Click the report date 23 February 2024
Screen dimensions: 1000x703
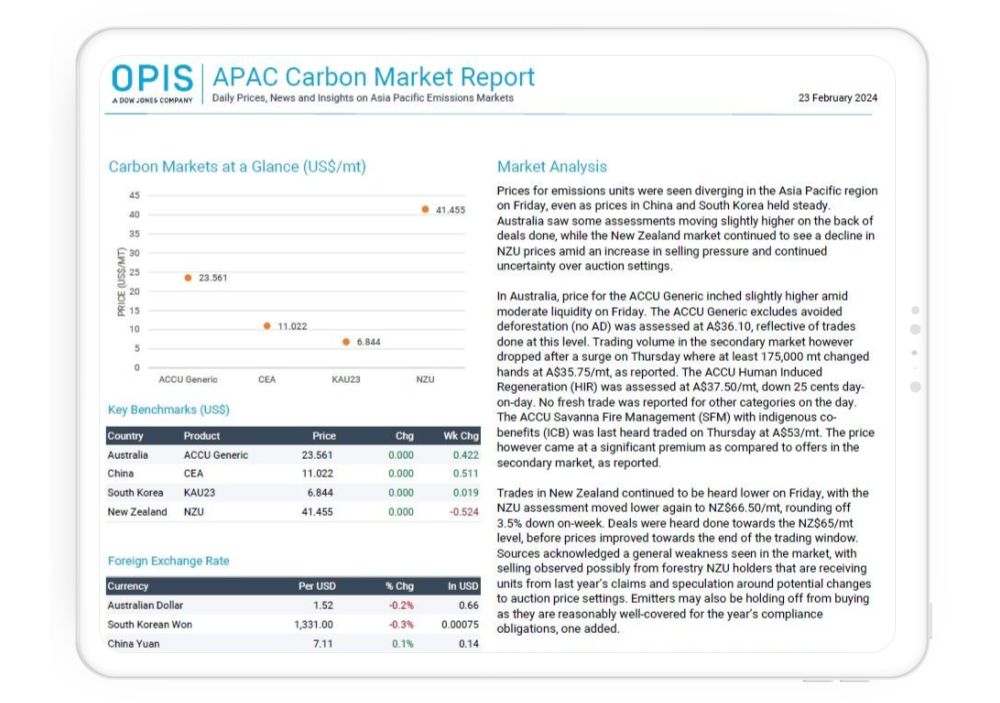click(838, 98)
